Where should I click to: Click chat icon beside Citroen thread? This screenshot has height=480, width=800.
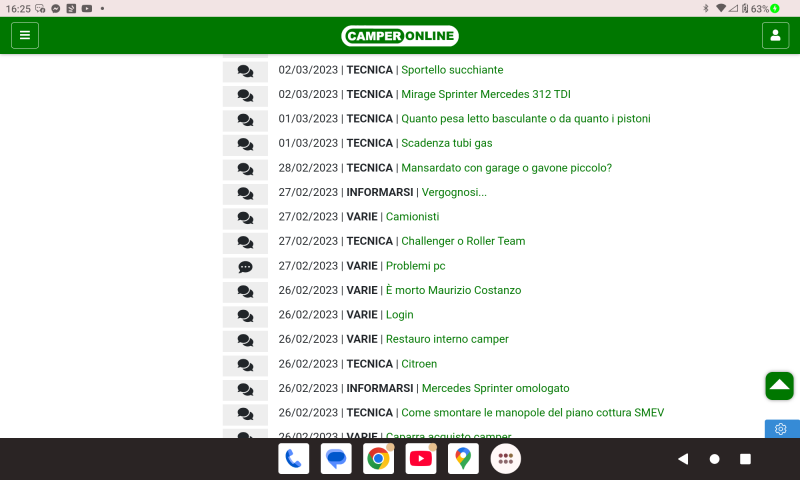pos(245,364)
